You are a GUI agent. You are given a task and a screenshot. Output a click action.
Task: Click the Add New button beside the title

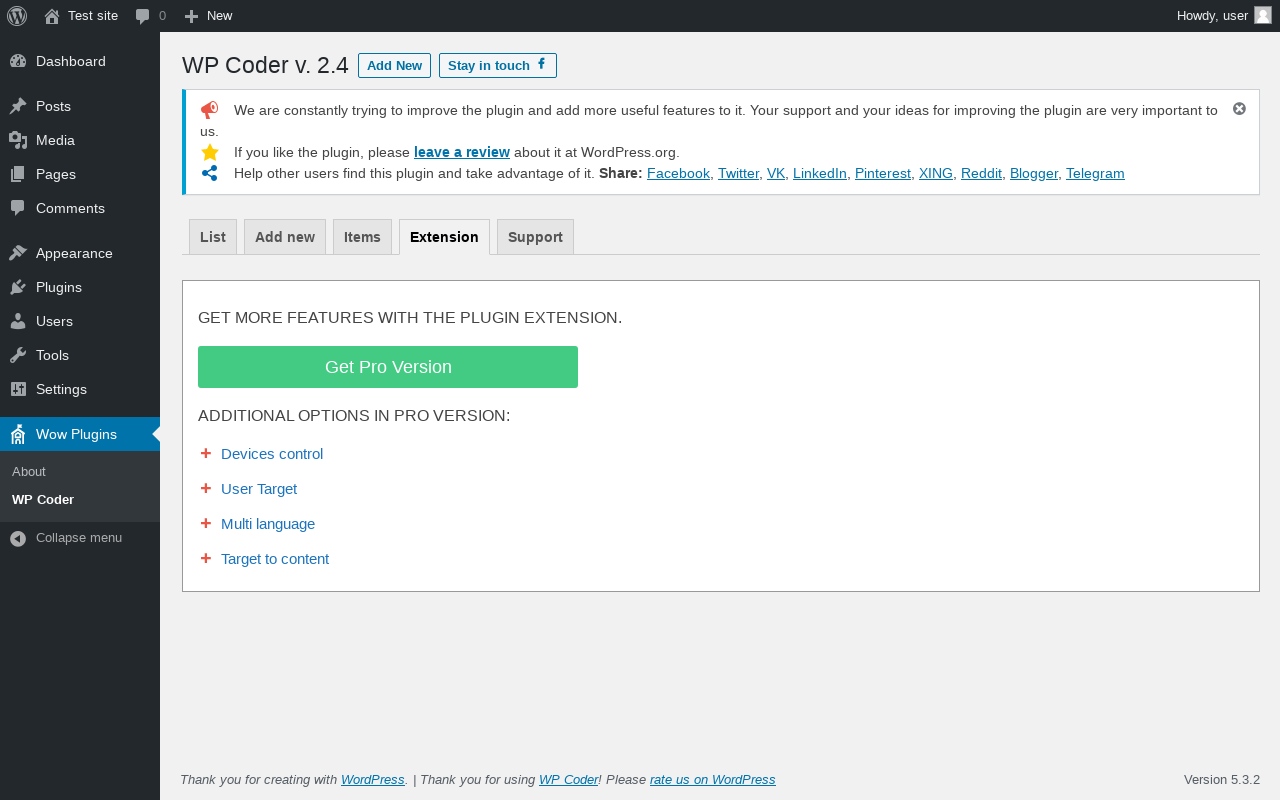click(x=394, y=65)
